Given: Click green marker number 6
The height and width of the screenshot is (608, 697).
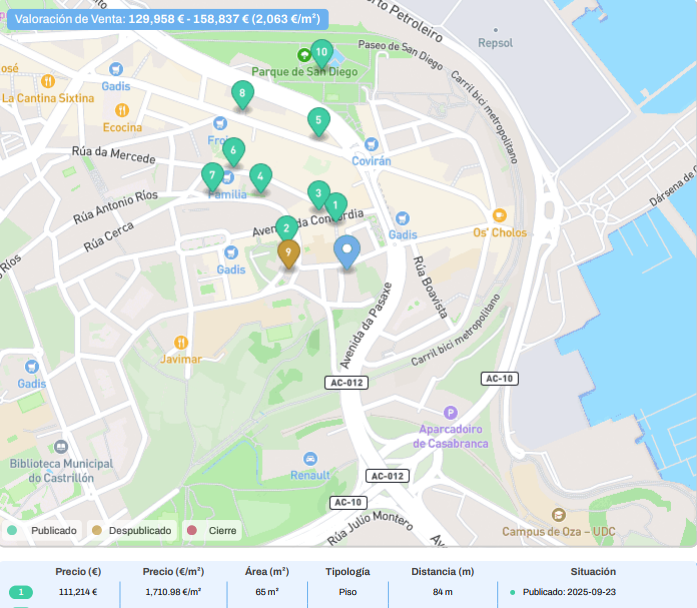Looking at the screenshot, I should (x=233, y=151).
